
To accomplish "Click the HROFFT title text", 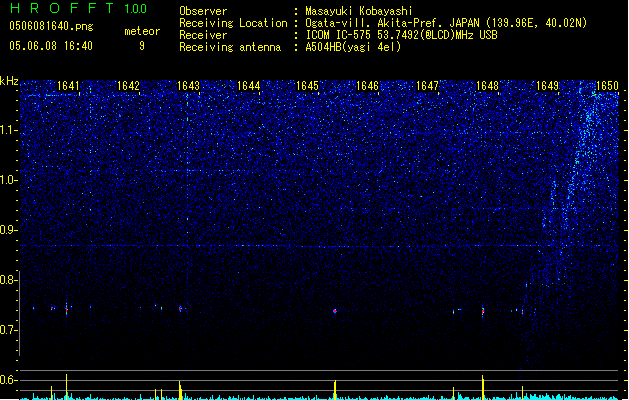I will click(62, 8).
